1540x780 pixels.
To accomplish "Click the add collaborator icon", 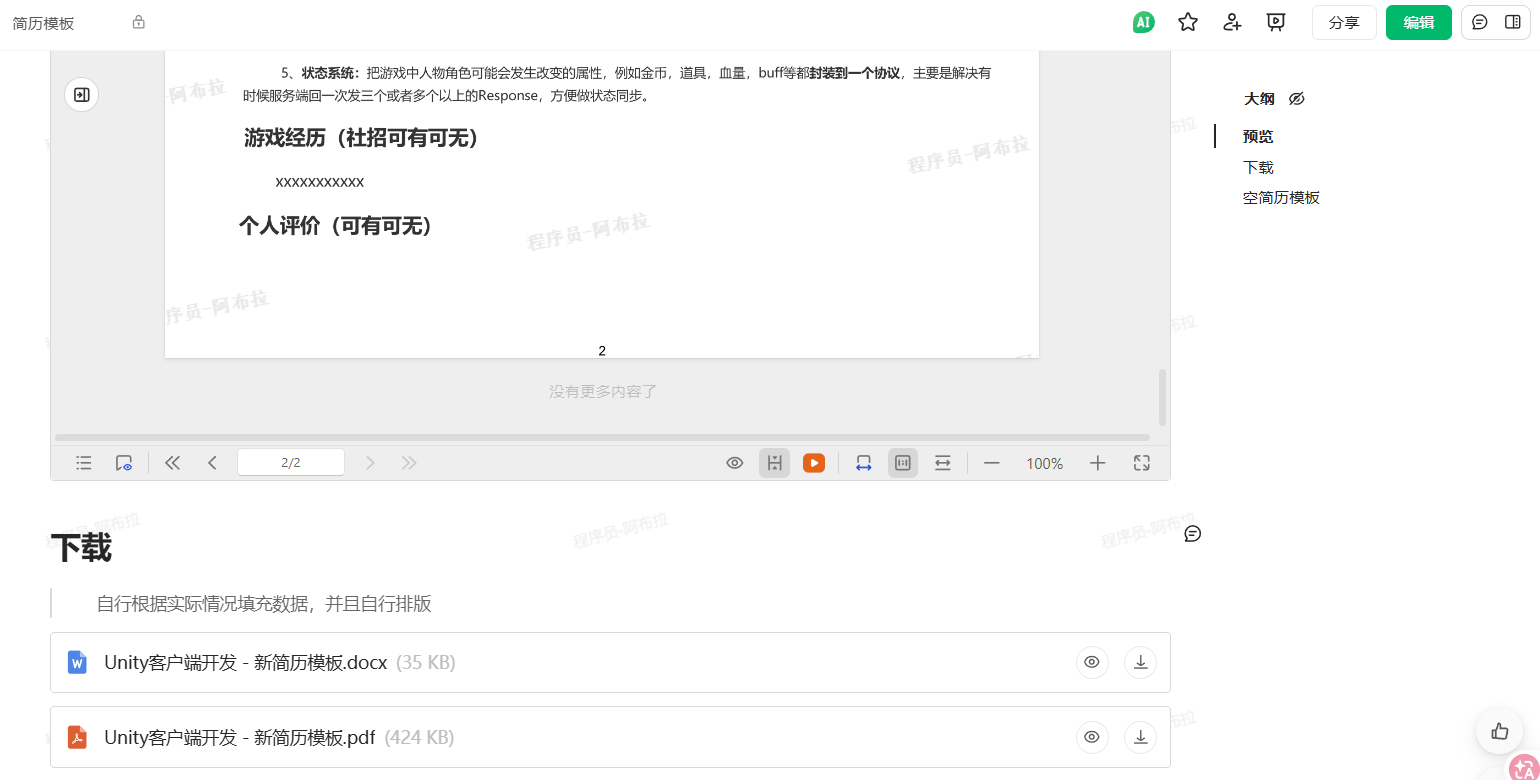I will (x=1232, y=22).
